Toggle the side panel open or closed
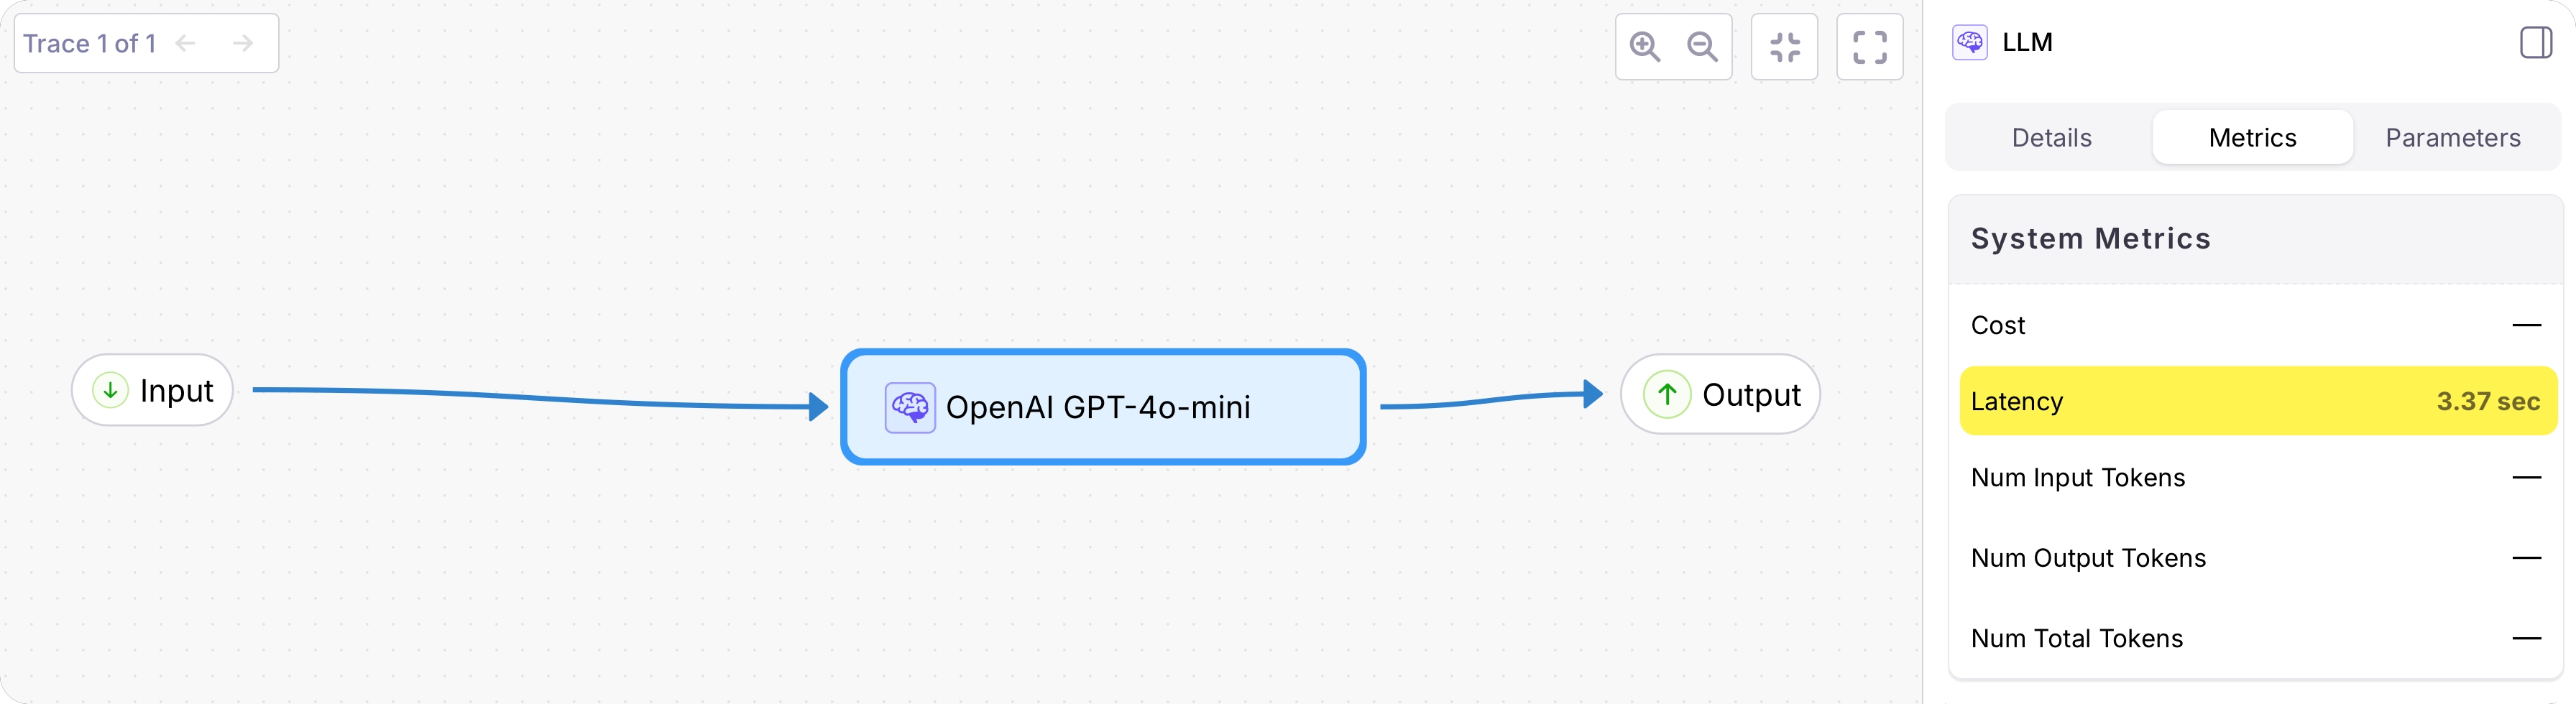 [2536, 43]
